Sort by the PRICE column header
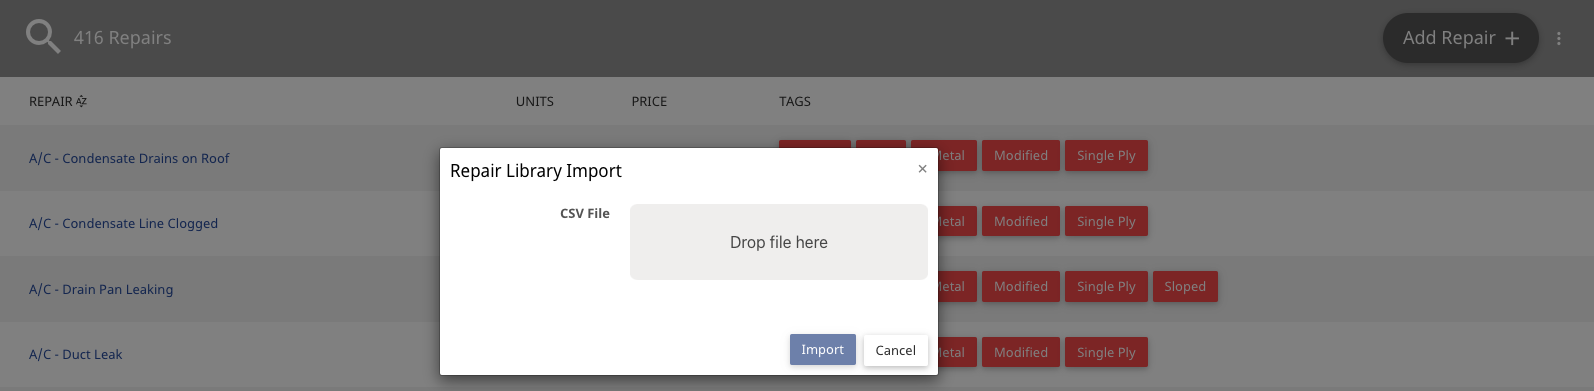This screenshot has width=1594, height=391. 649,101
